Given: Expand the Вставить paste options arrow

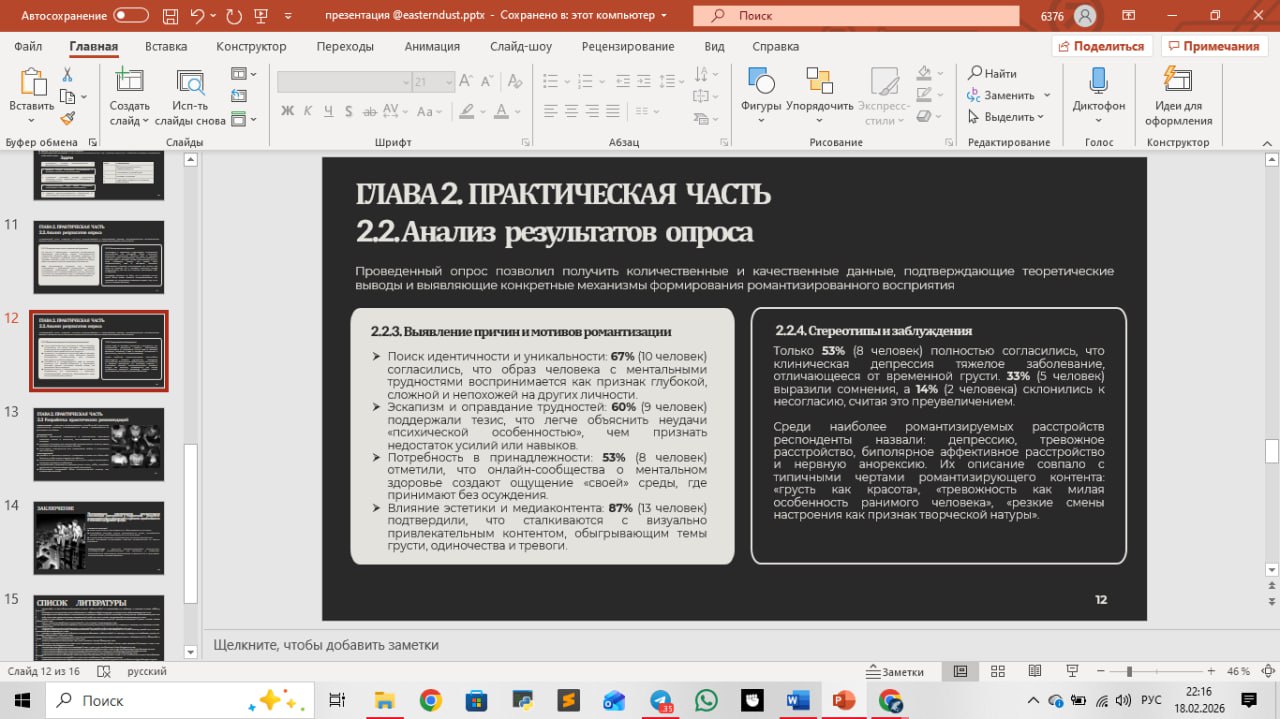Looking at the screenshot, I should tap(31, 120).
